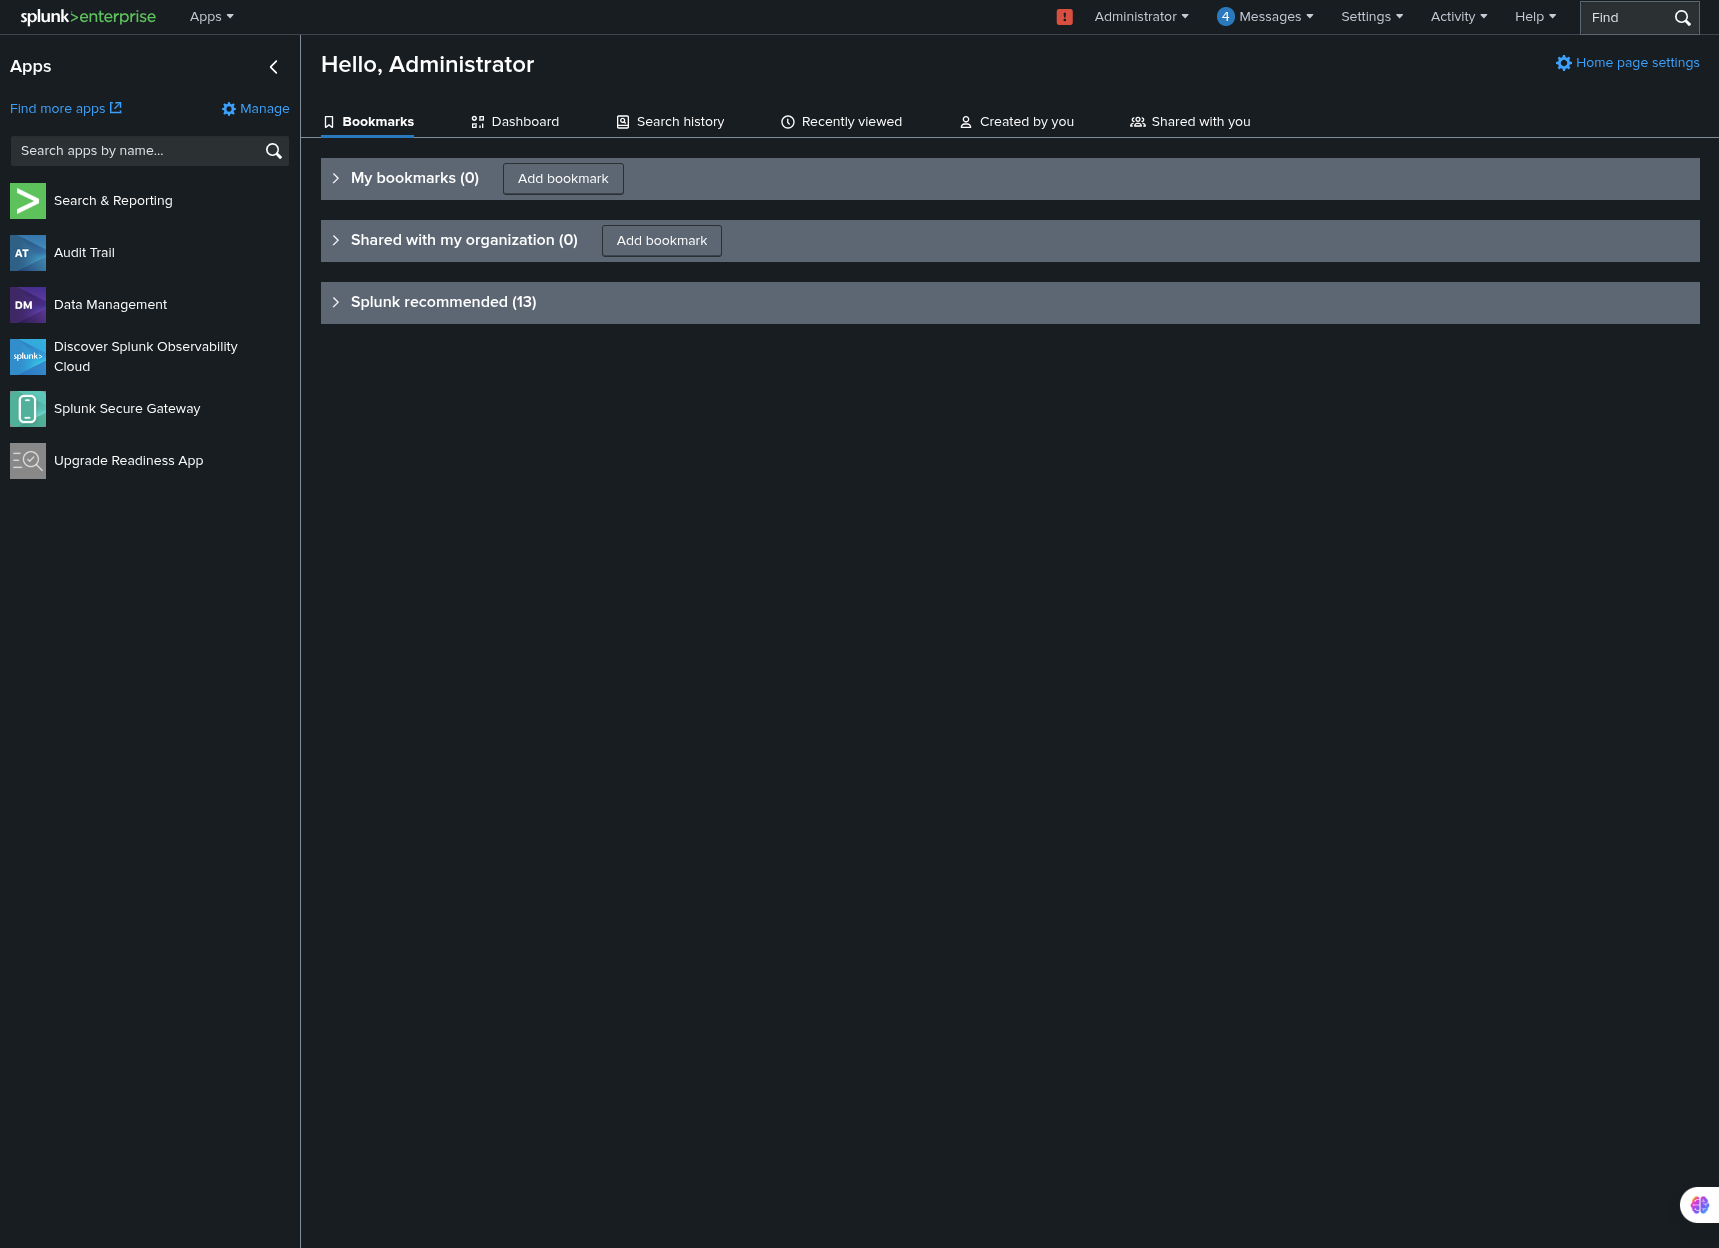1719x1248 pixels.
Task: Click the Add bookmark button under My bookmarks
Action: coord(562,178)
